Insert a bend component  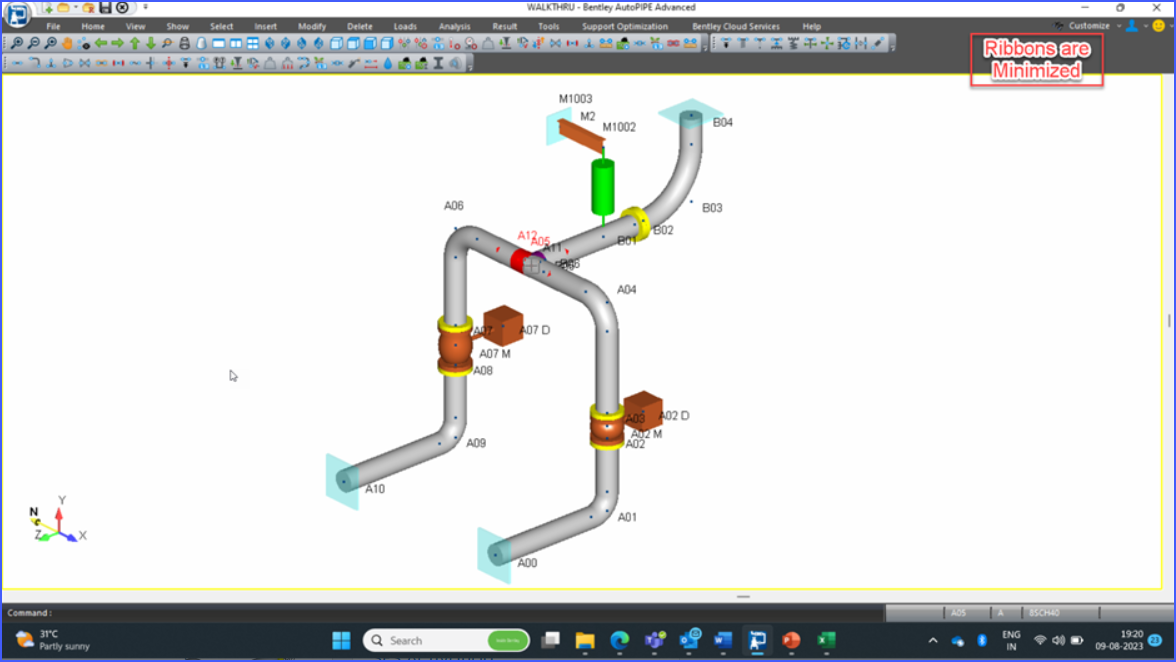point(34,63)
